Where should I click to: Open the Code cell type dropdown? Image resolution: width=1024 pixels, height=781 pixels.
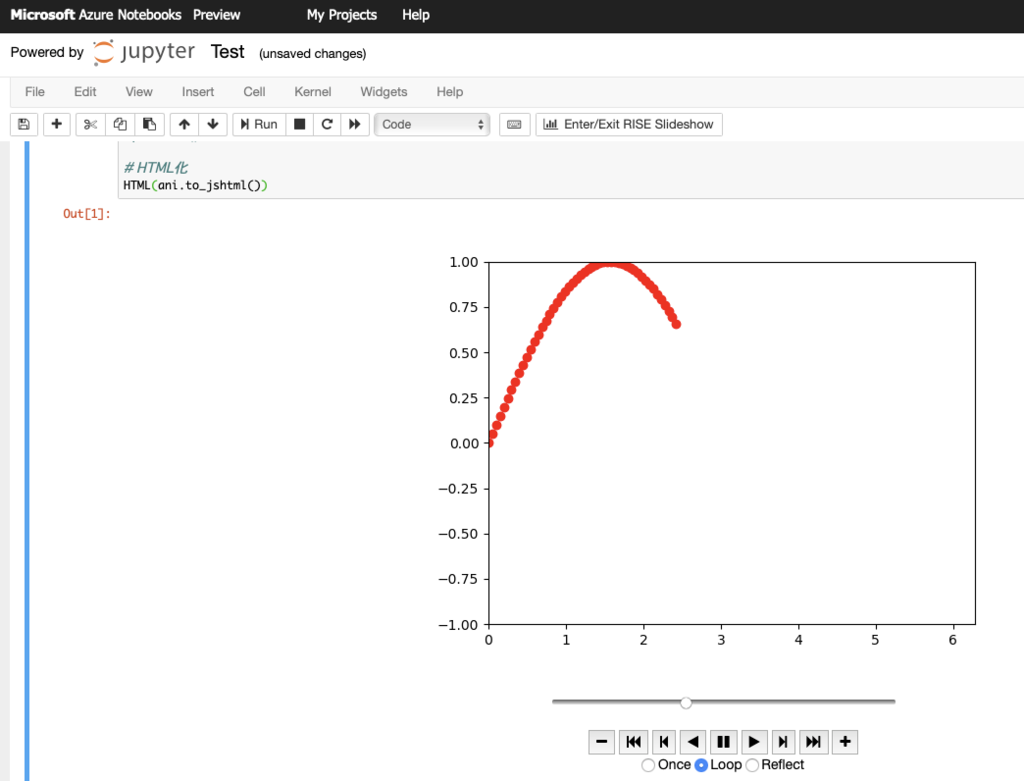pos(432,124)
